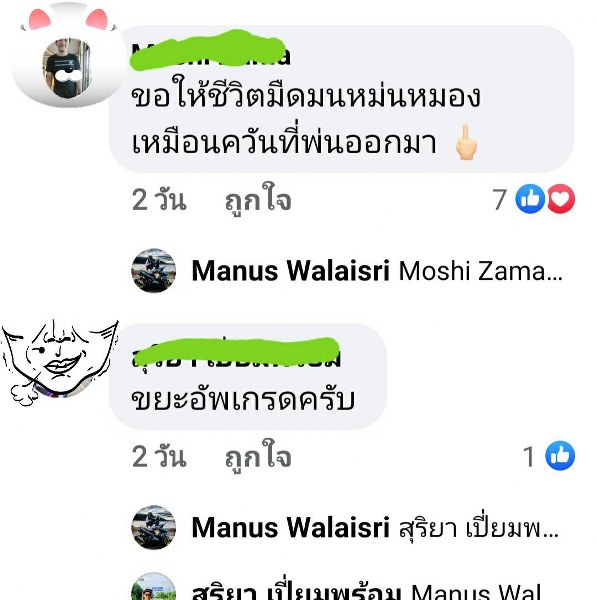Click the like reaction on ขยะอัพเกรดครับ comment
Screen dimensions: 597x600
560,456
